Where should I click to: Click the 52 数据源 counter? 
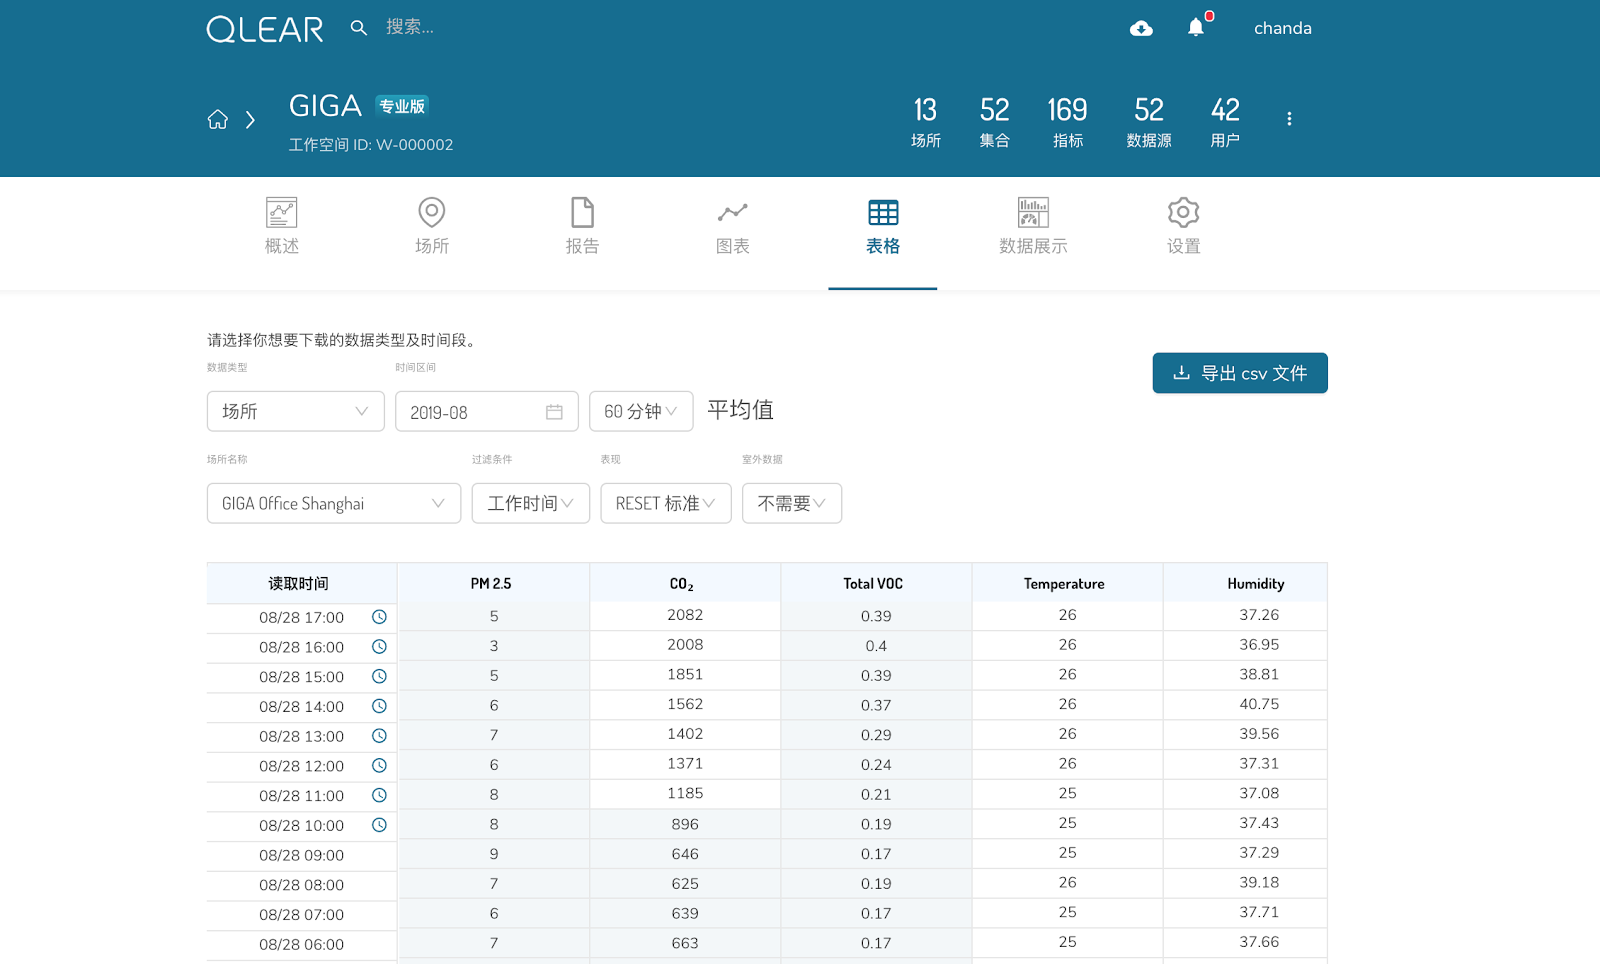tap(1149, 122)
